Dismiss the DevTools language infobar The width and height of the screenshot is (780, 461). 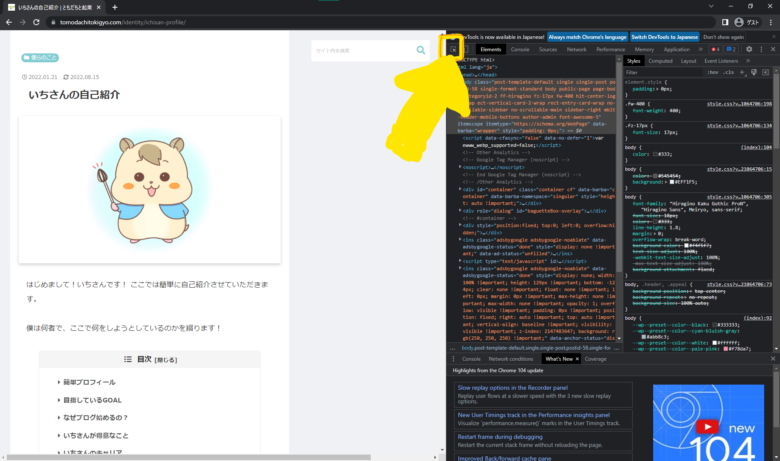pos(774,37)
